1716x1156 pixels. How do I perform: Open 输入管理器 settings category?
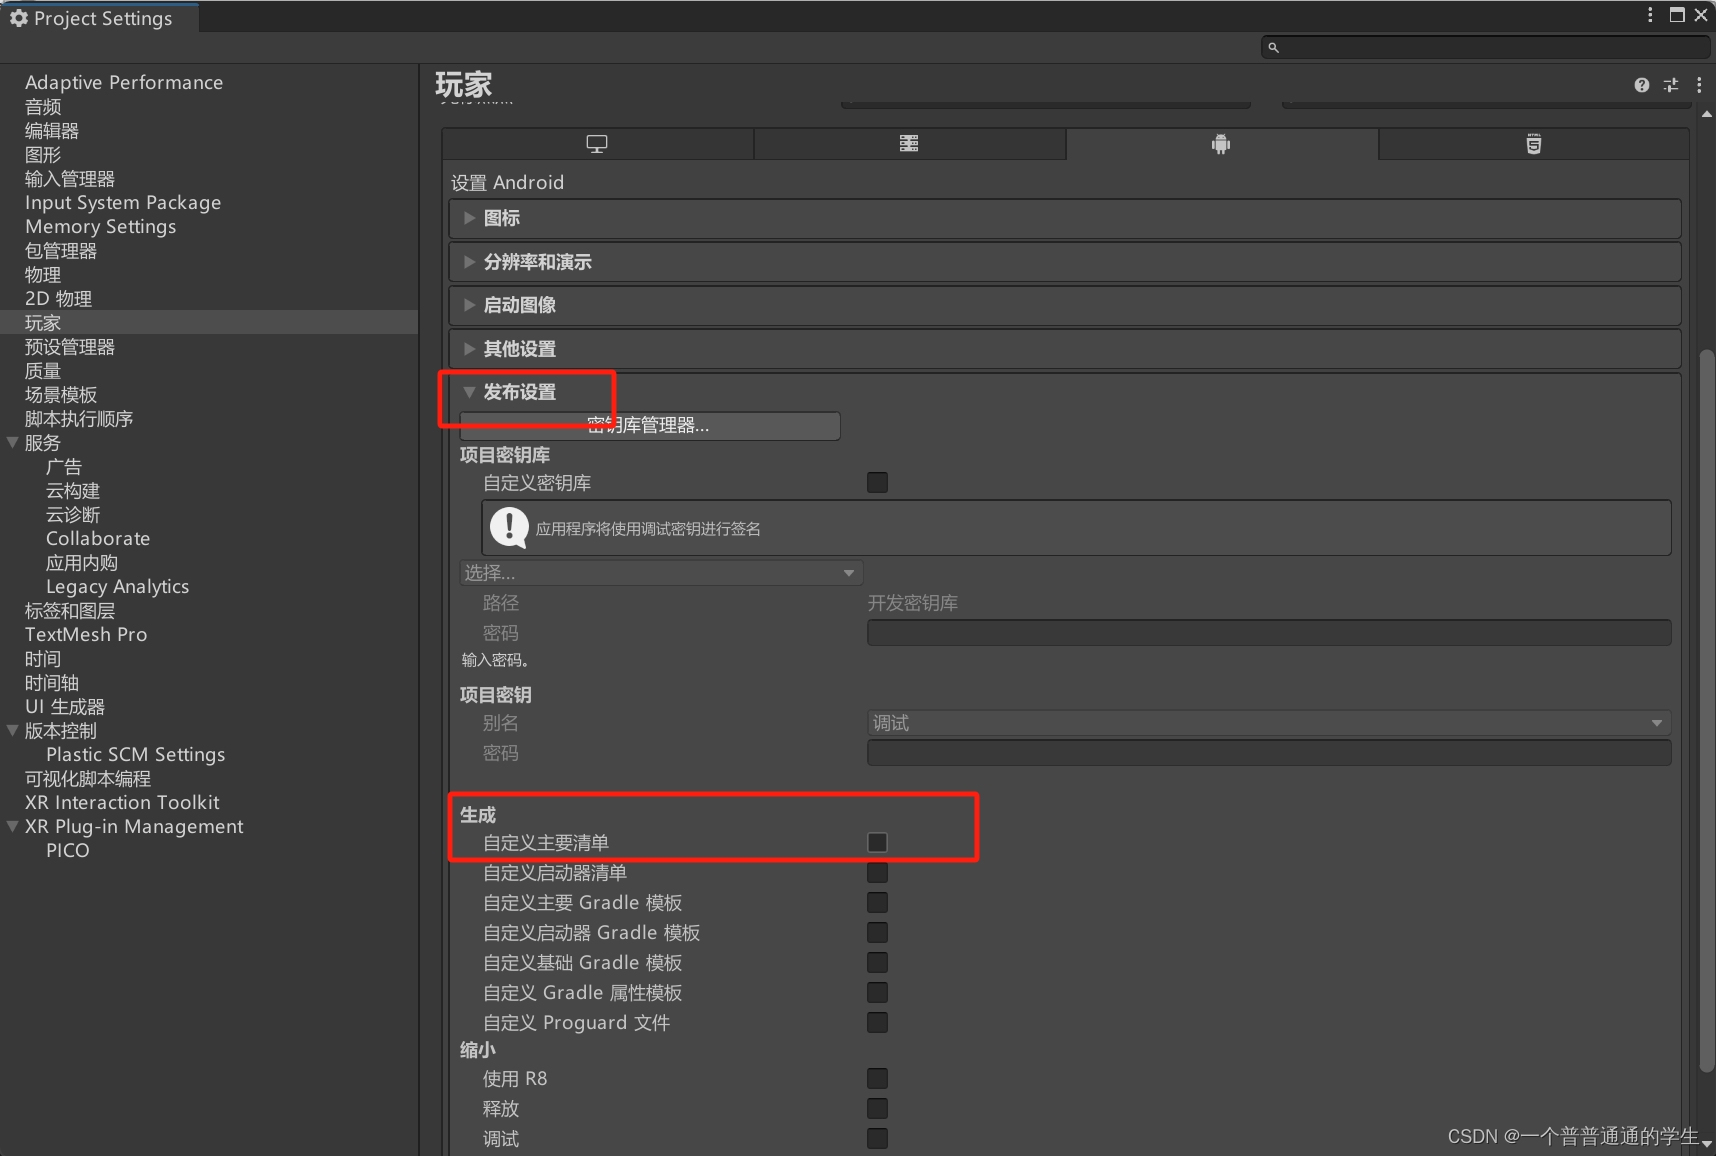pos(70,178)
